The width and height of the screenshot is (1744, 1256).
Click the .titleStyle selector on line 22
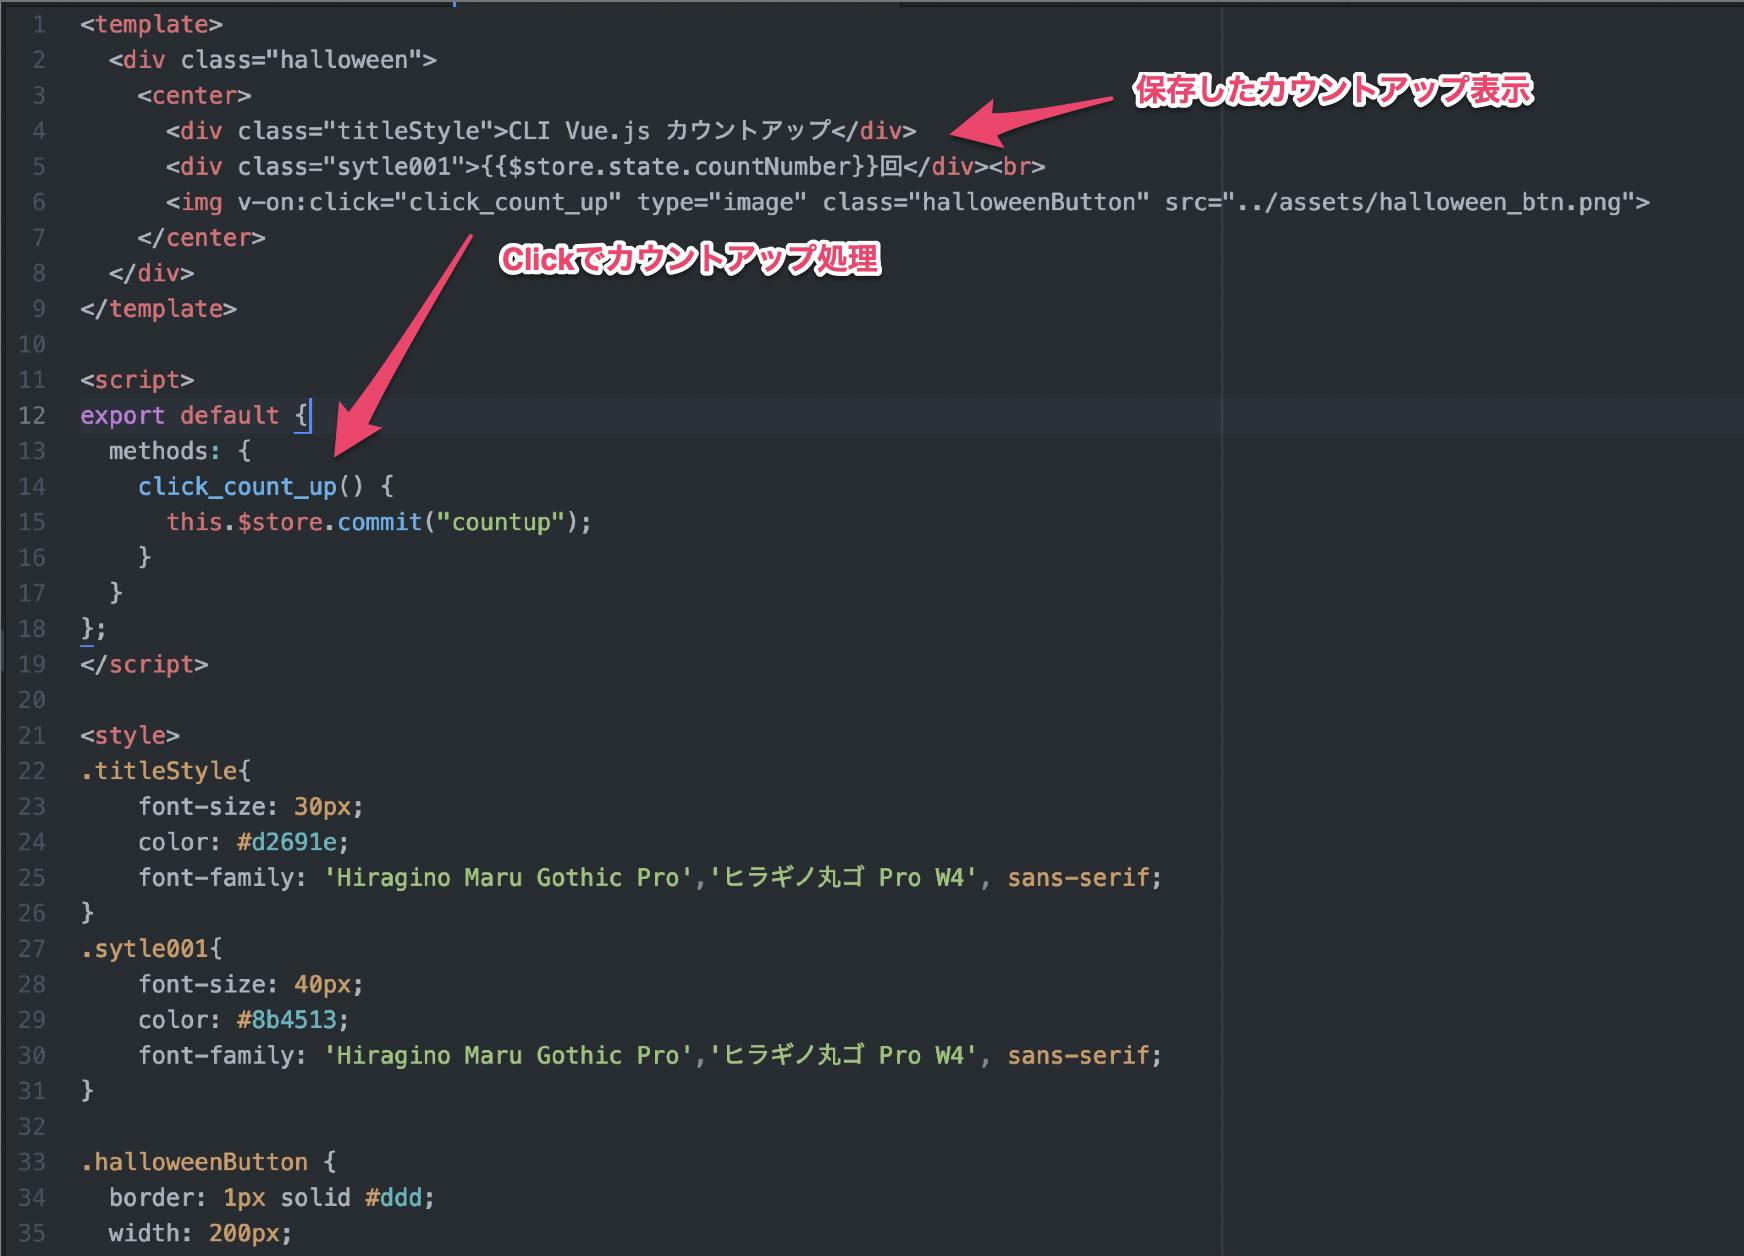pyautogui.click(x=159, y=771)
